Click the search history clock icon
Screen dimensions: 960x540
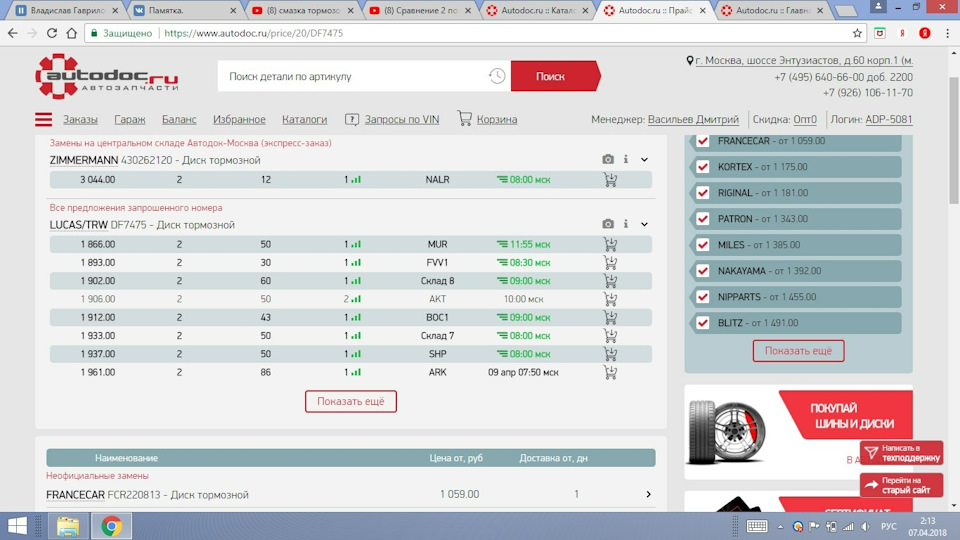497,76
